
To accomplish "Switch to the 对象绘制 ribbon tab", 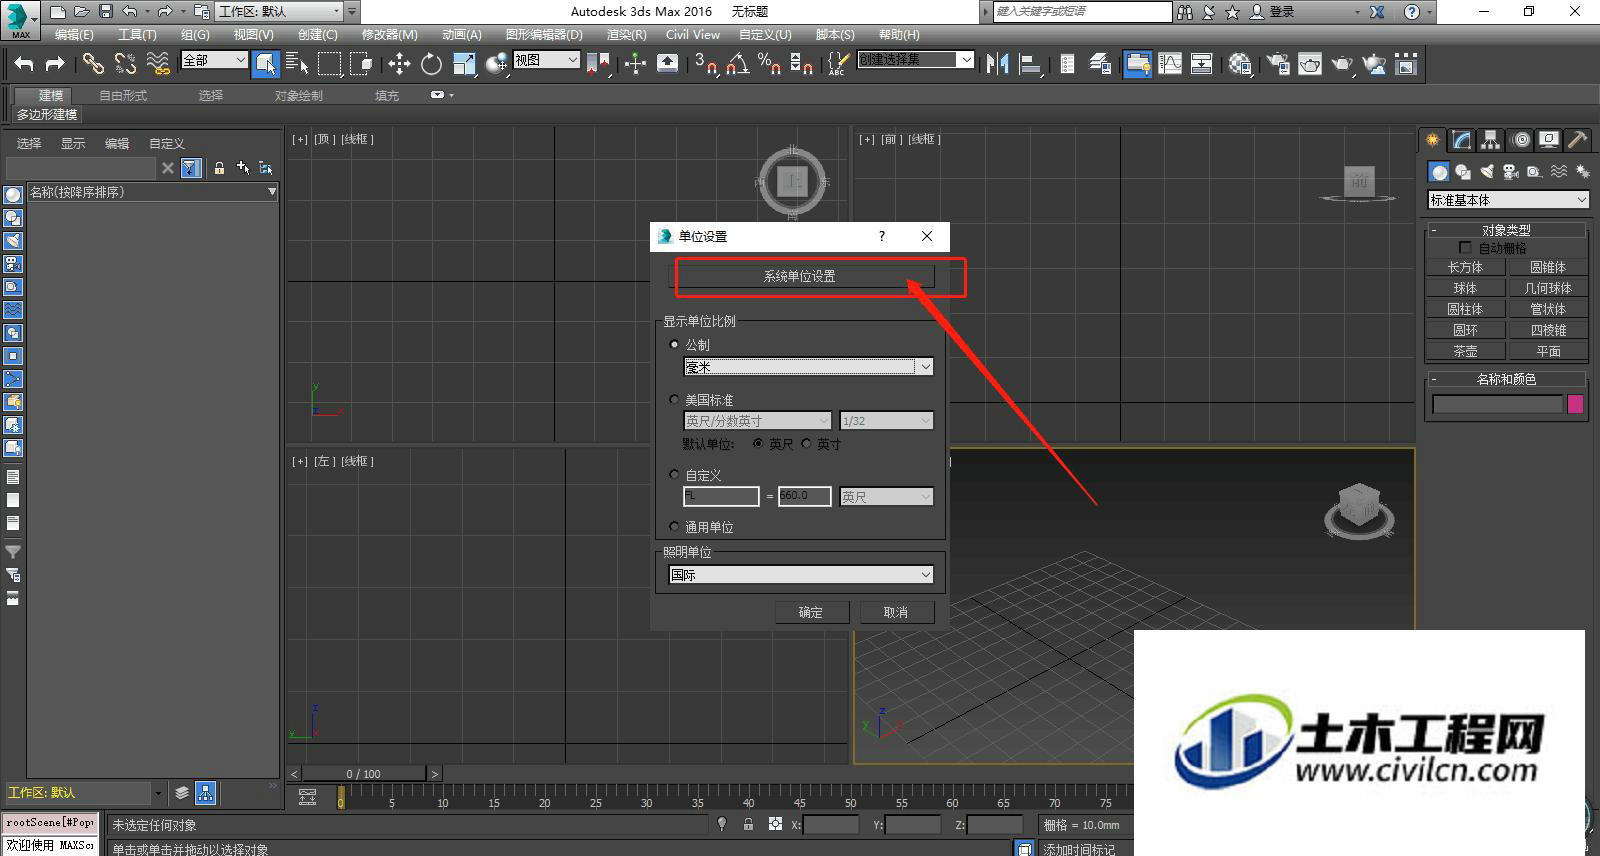I will [299, 96].
